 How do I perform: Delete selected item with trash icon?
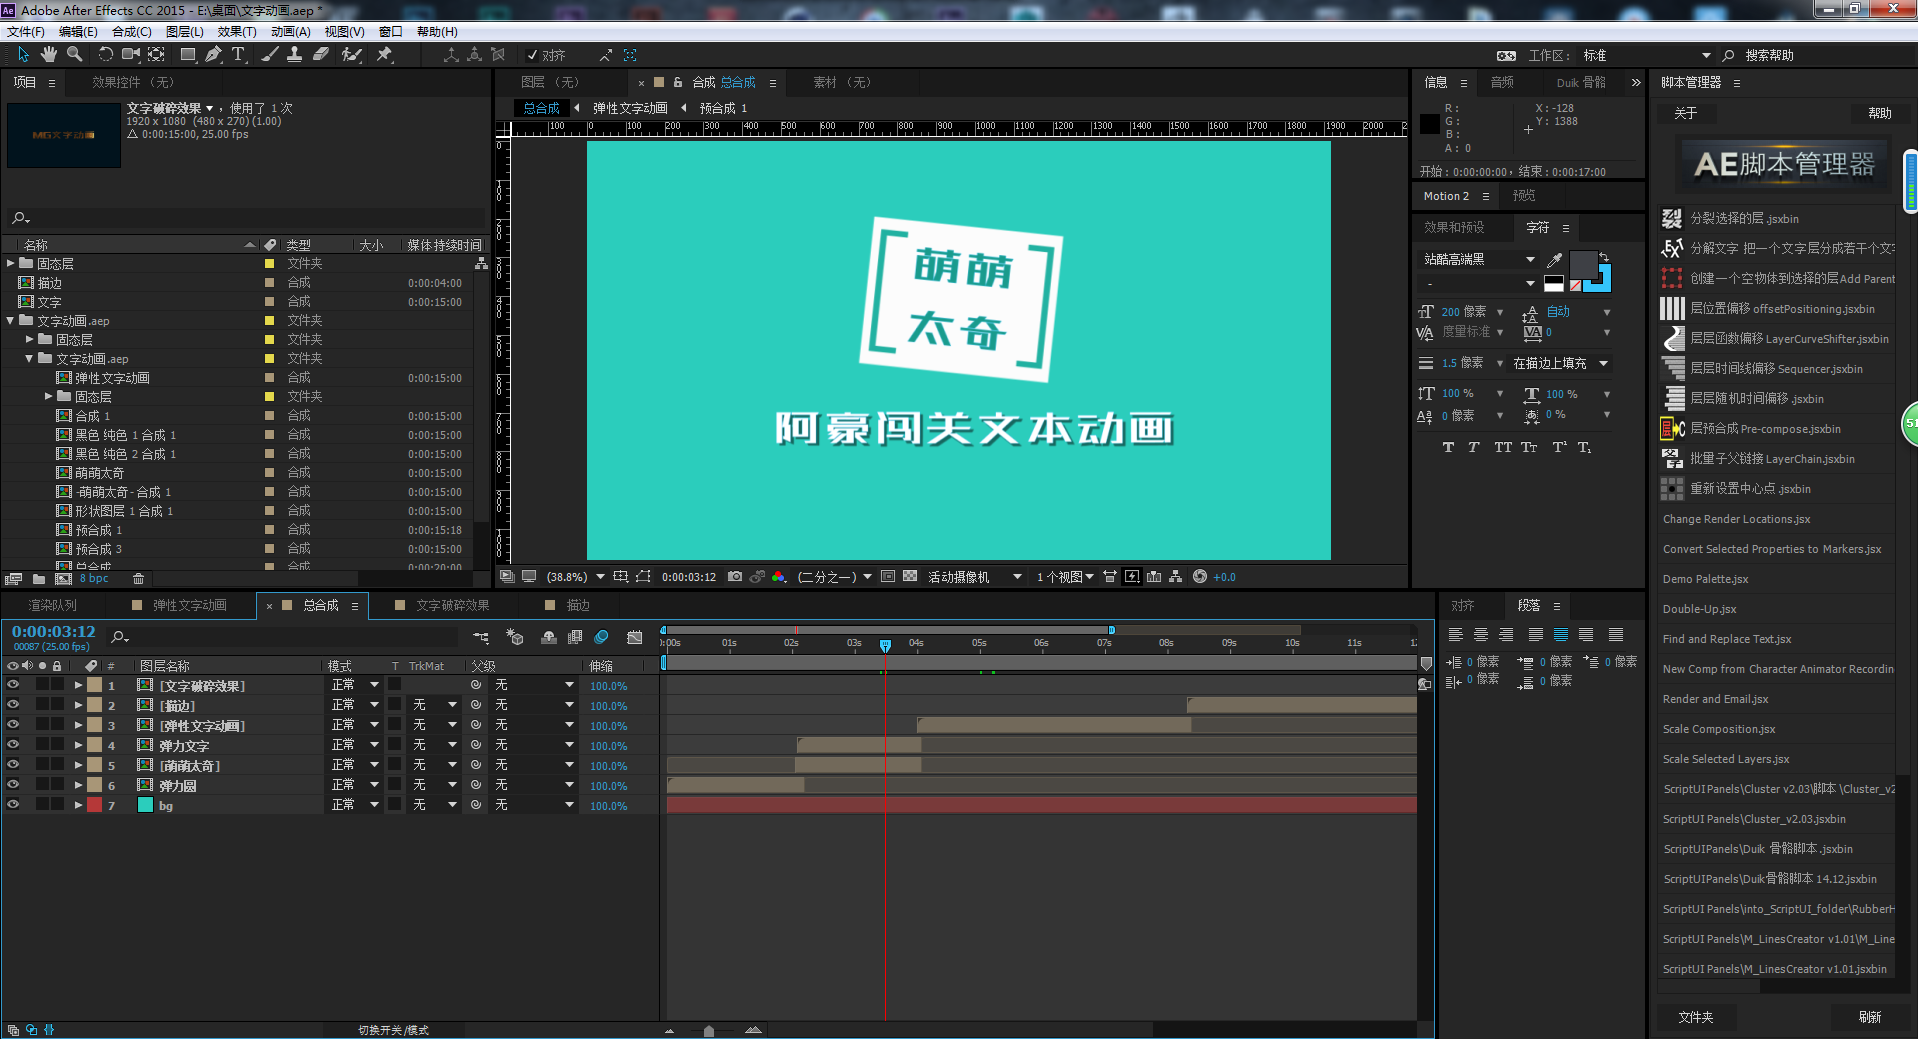(138, 579)
